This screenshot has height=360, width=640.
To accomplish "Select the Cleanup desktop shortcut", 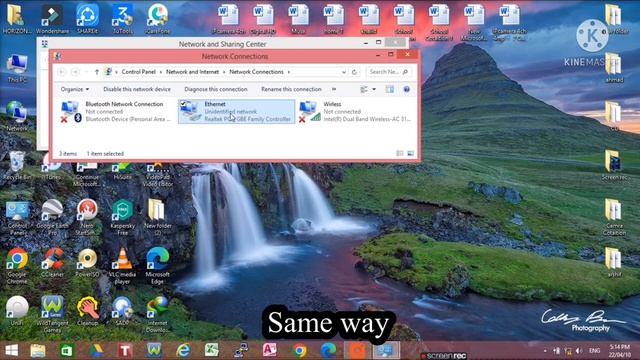I will pyautogui.click(x=87, y=311).
